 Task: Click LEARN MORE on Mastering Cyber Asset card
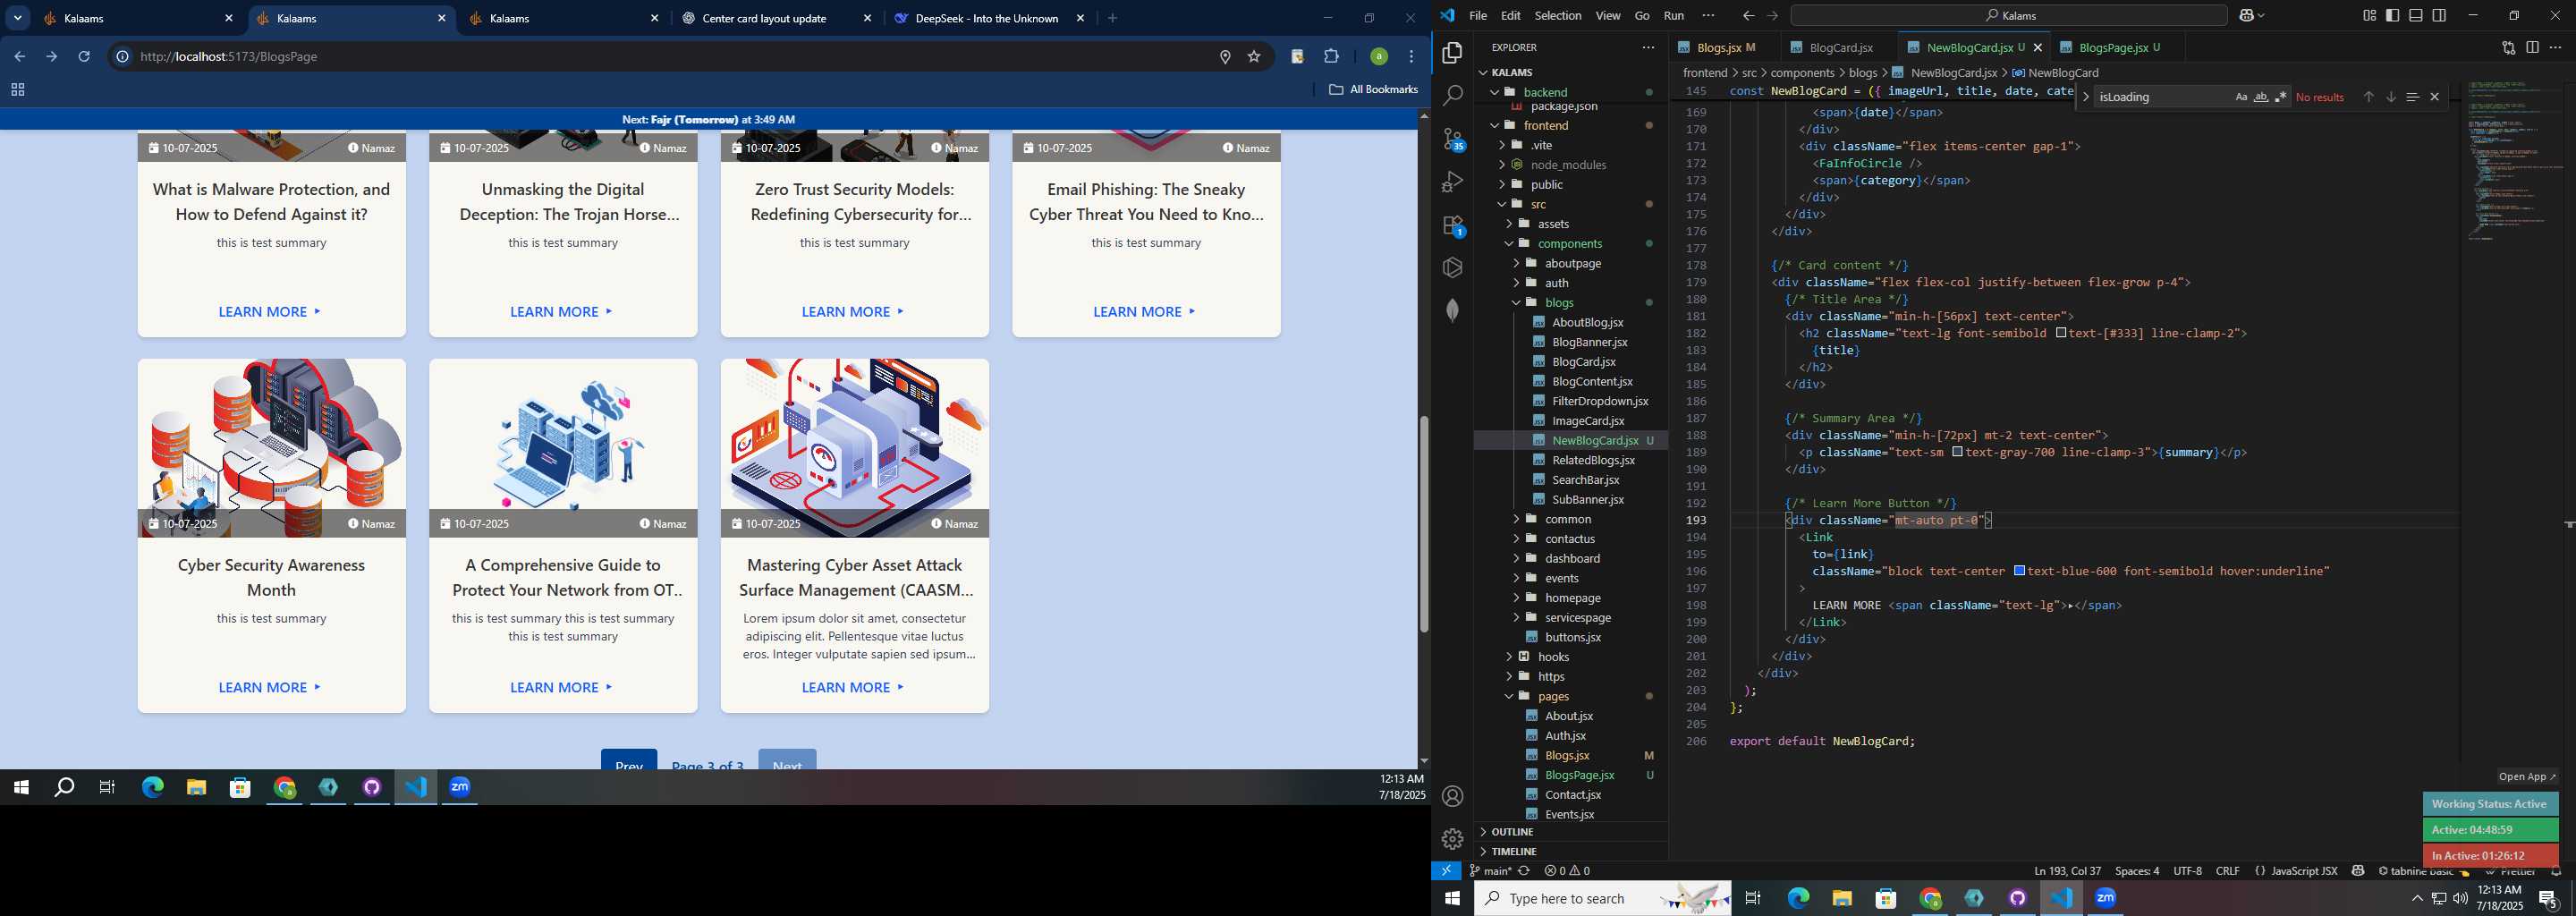[x=854, y=687]
